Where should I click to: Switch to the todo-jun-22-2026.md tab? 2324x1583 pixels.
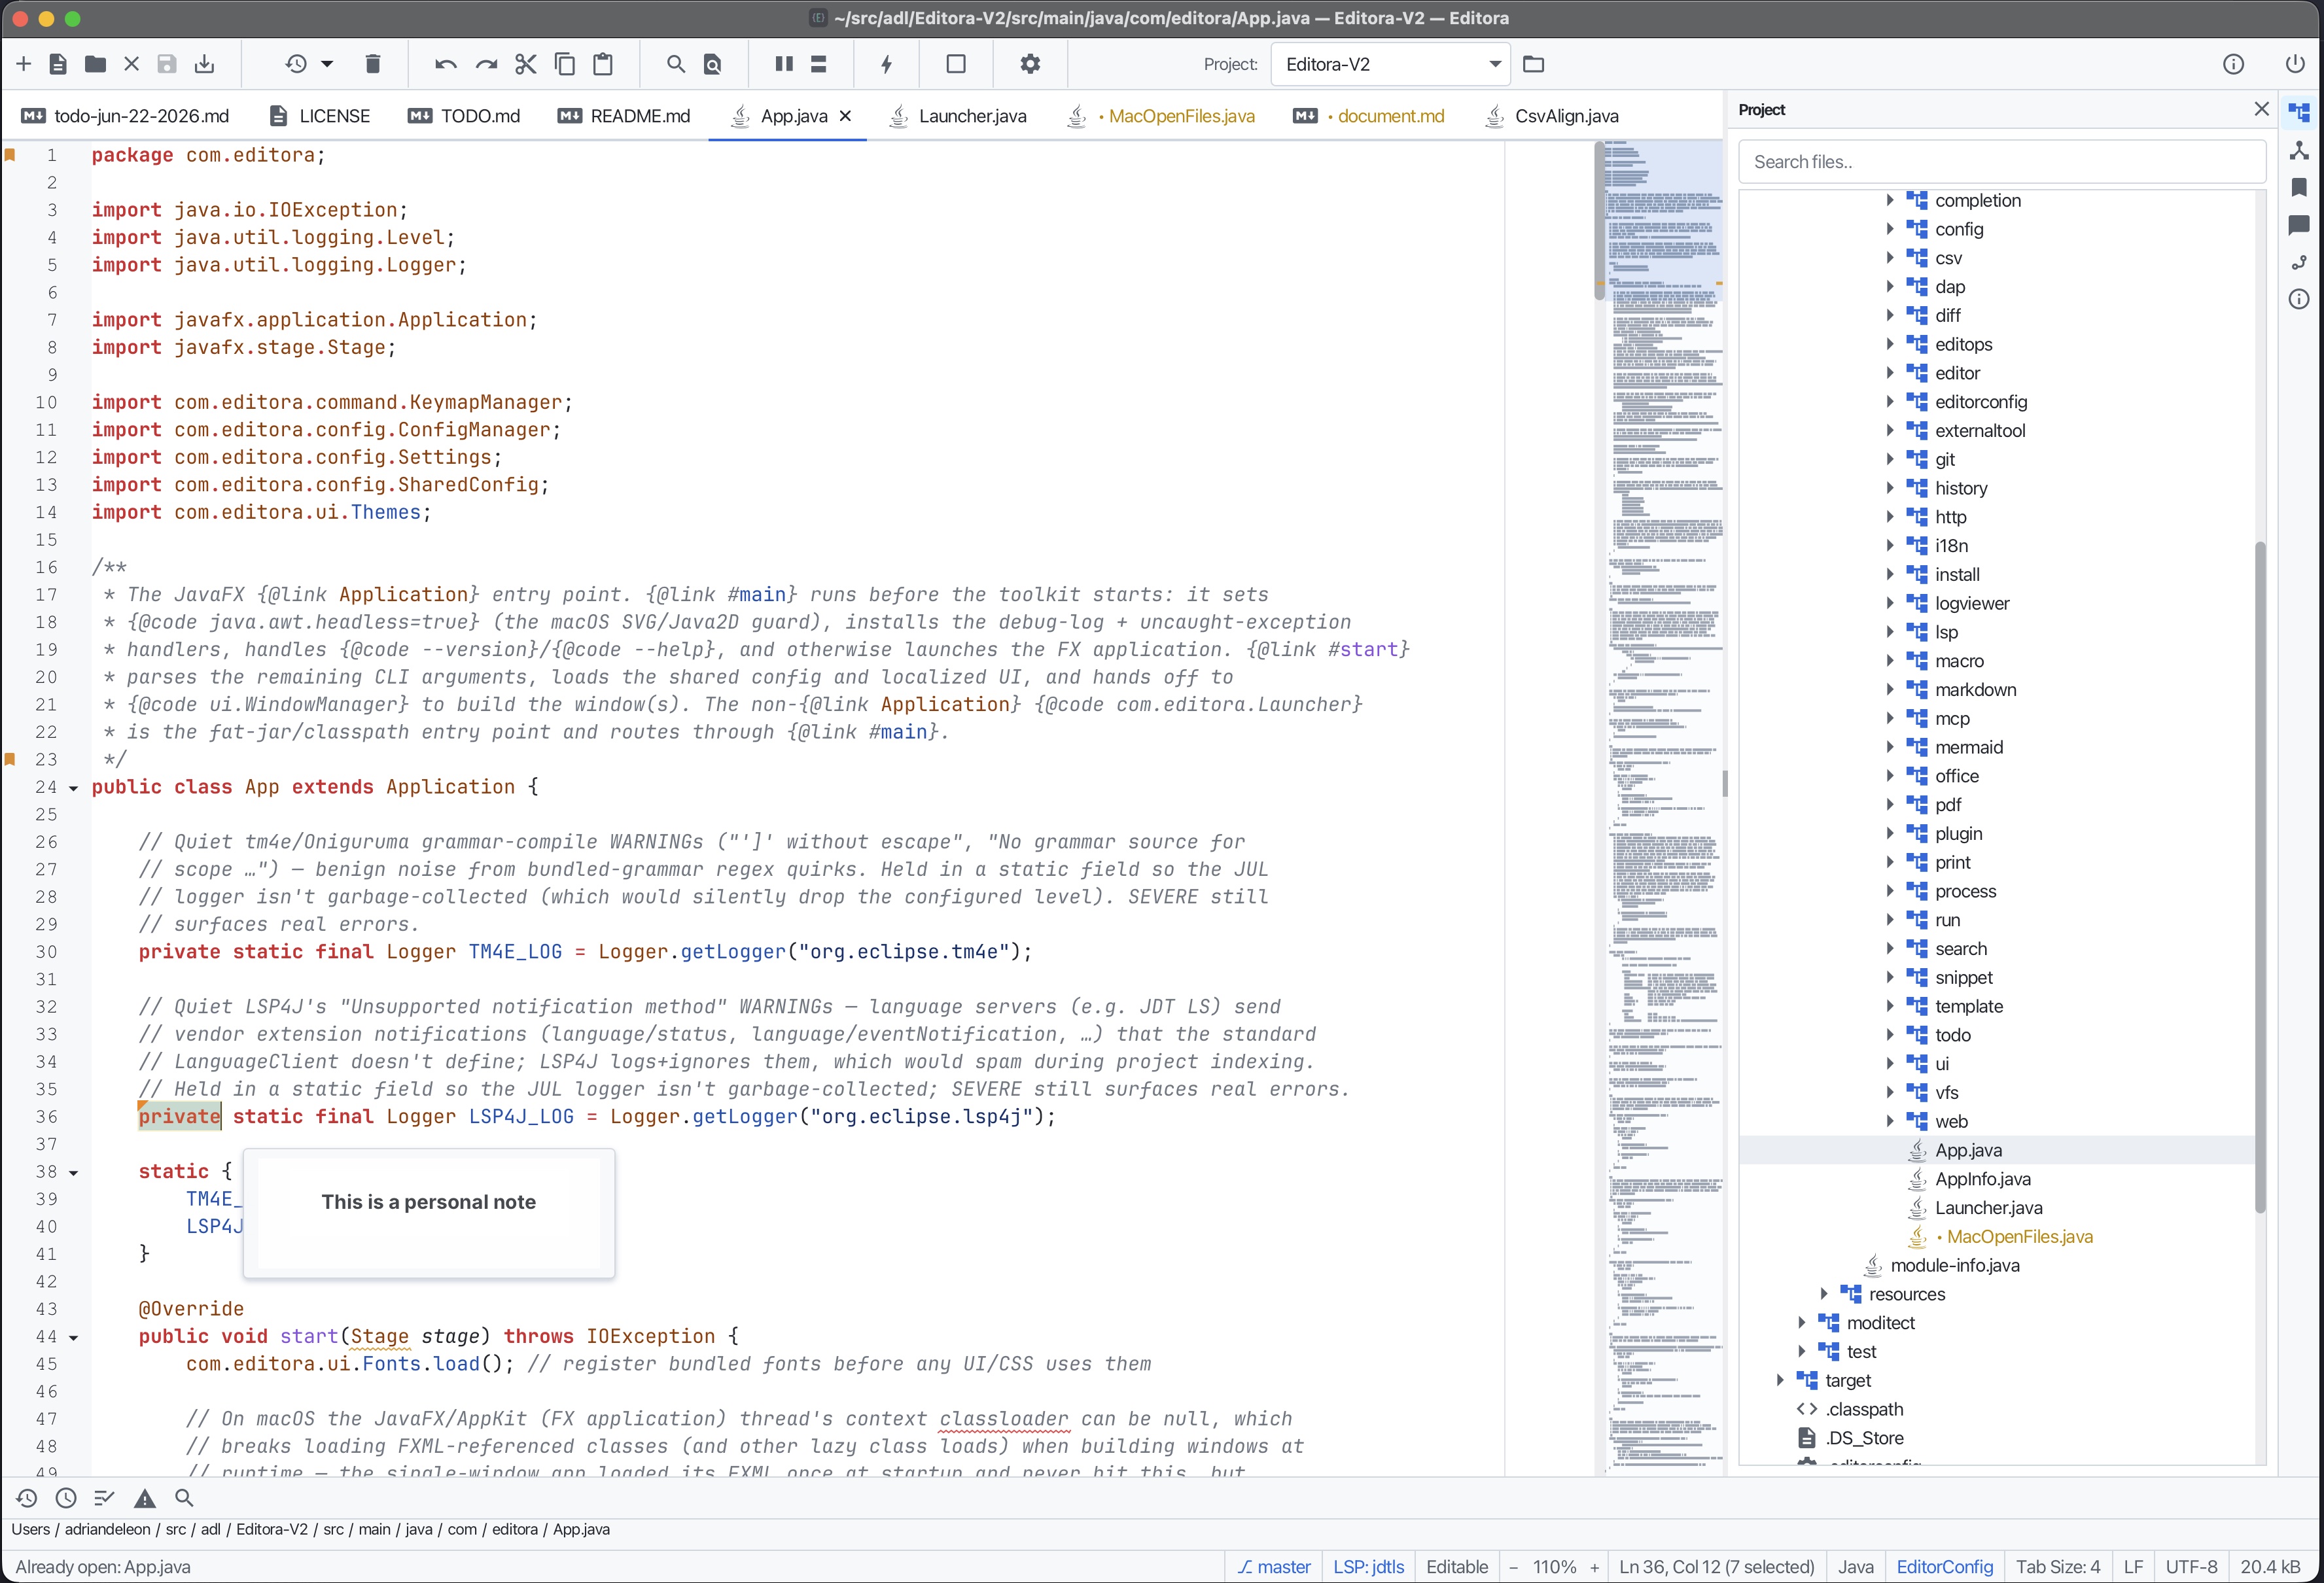(x=126, y=116)
